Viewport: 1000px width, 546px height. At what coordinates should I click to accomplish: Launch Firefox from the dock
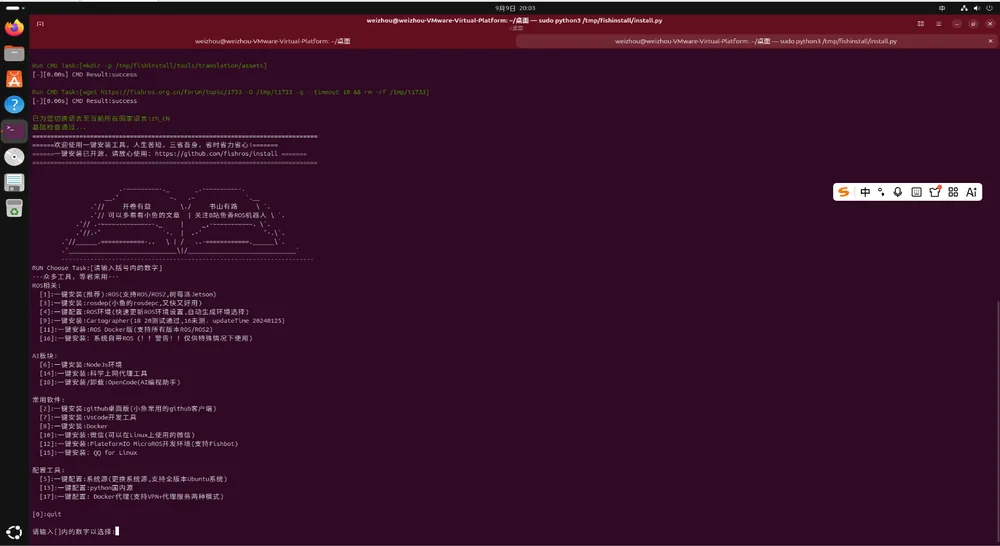[x=14, y=27]
